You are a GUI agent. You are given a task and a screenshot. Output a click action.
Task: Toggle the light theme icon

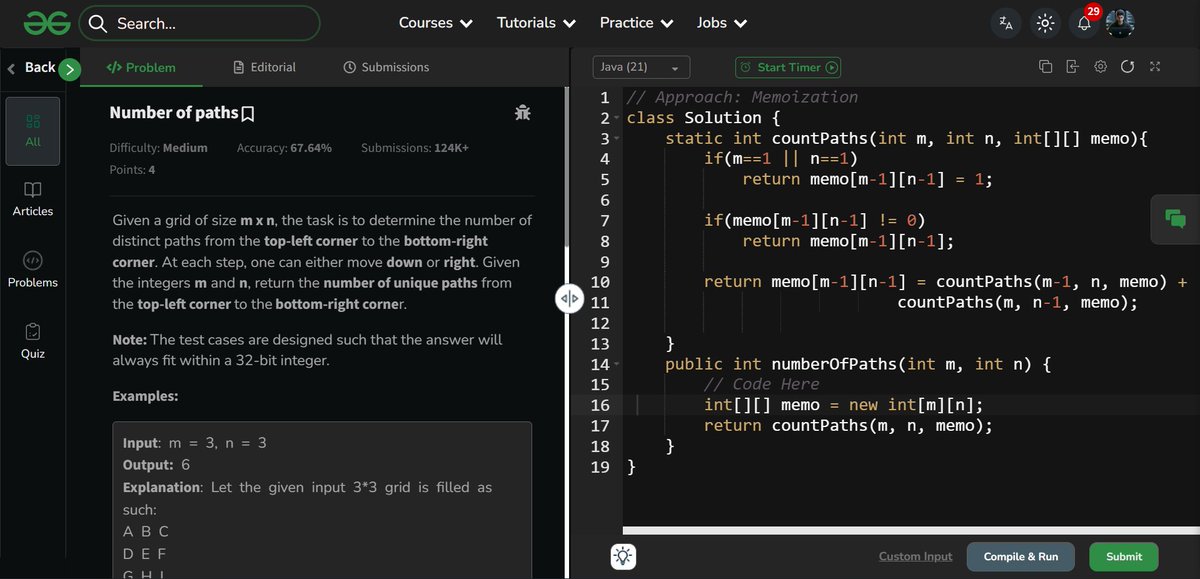[1045, 22]
